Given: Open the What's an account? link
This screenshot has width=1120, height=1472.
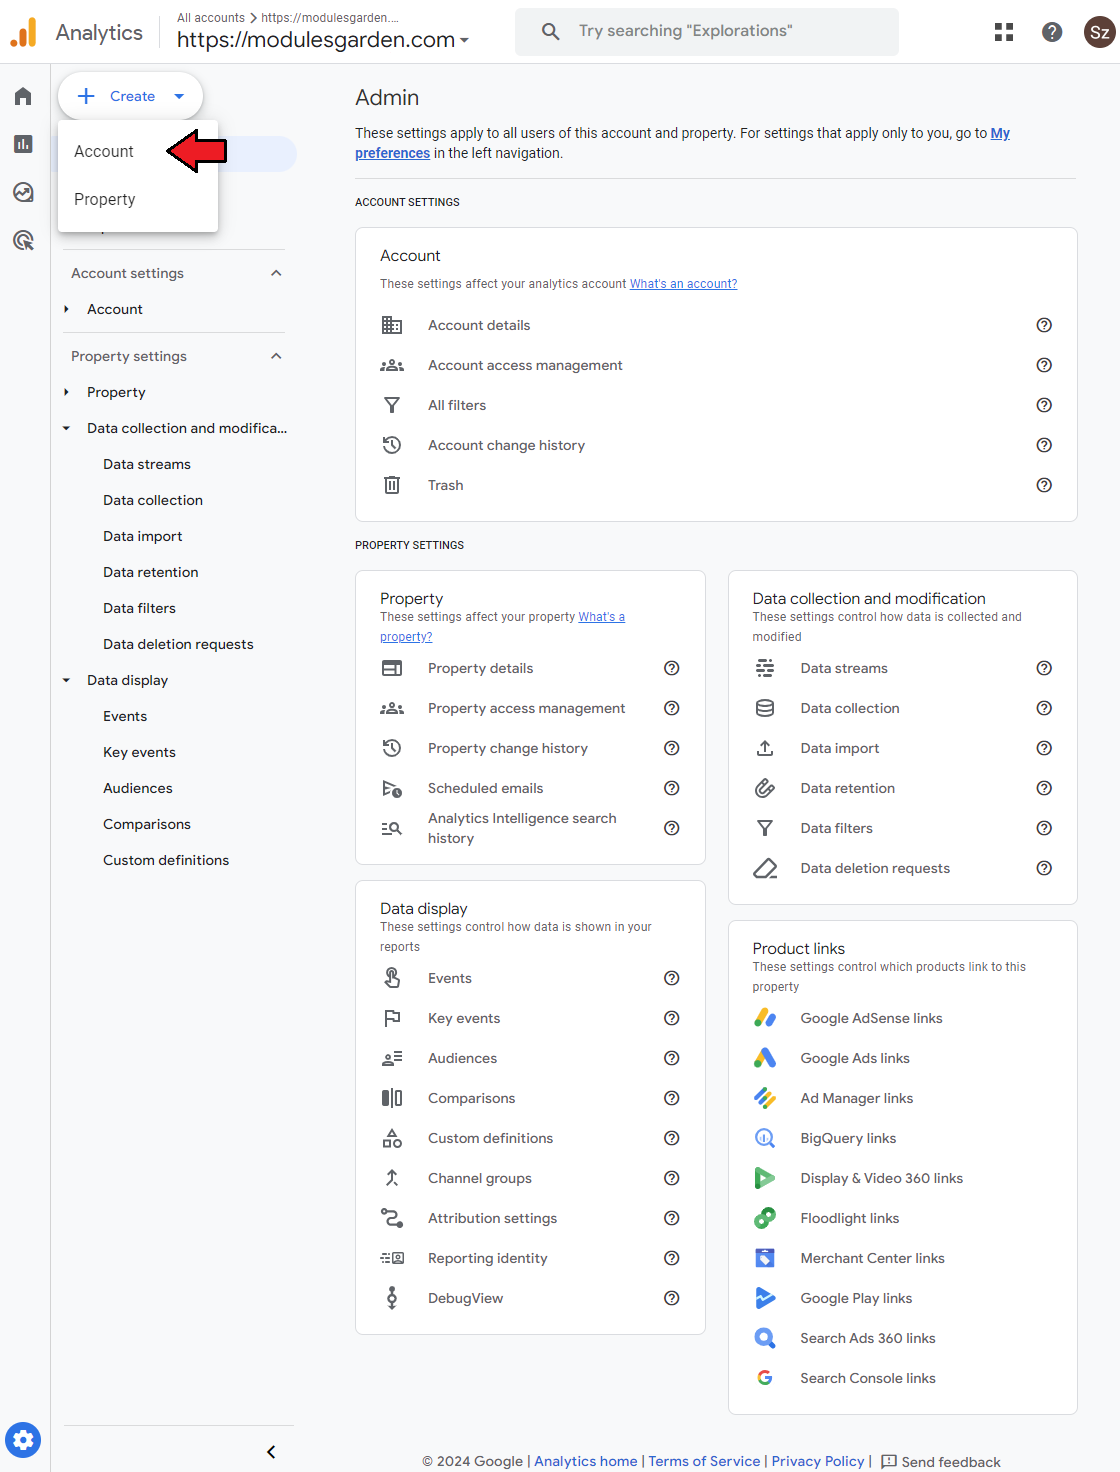Looking at the screenshot, I should tap(683, 284).
